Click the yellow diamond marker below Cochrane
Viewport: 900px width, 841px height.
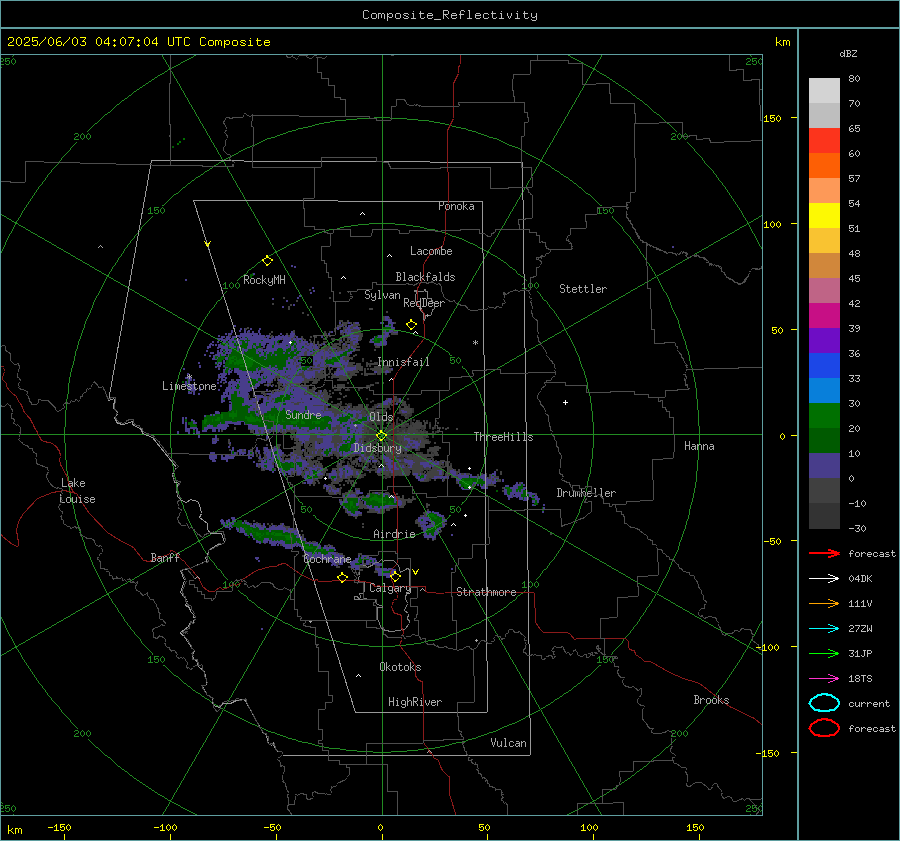tap(342, 578)
